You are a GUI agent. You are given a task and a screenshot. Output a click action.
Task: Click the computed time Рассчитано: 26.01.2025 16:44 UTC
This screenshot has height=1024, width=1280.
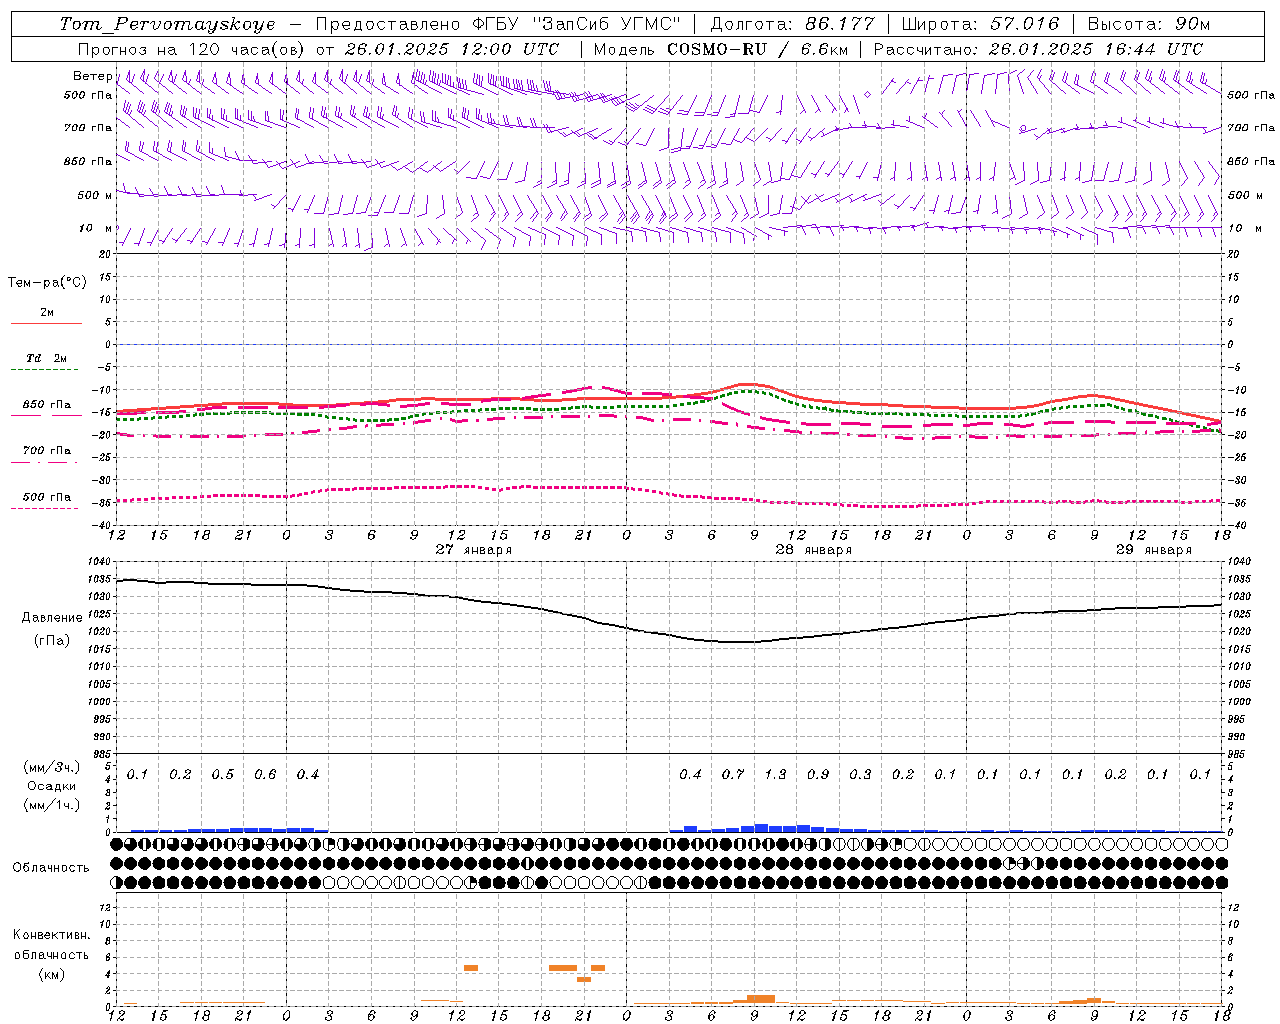tap(1038, 49)
